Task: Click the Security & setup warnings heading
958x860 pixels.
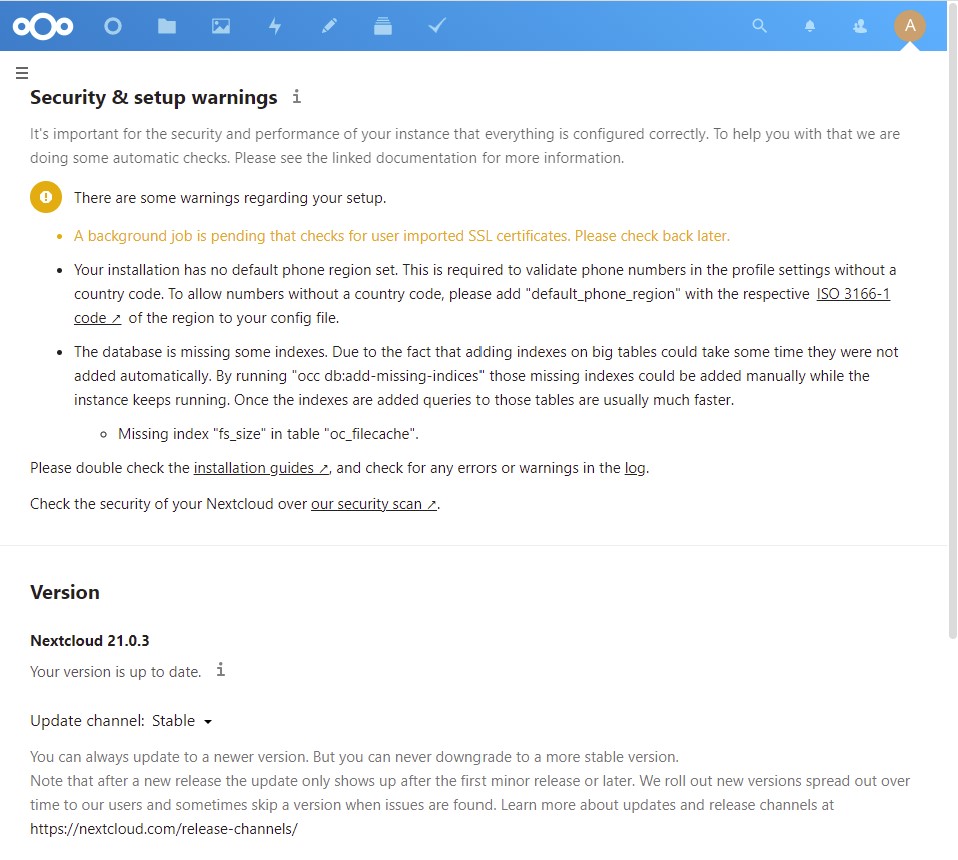Action: (x=153, y=97)
